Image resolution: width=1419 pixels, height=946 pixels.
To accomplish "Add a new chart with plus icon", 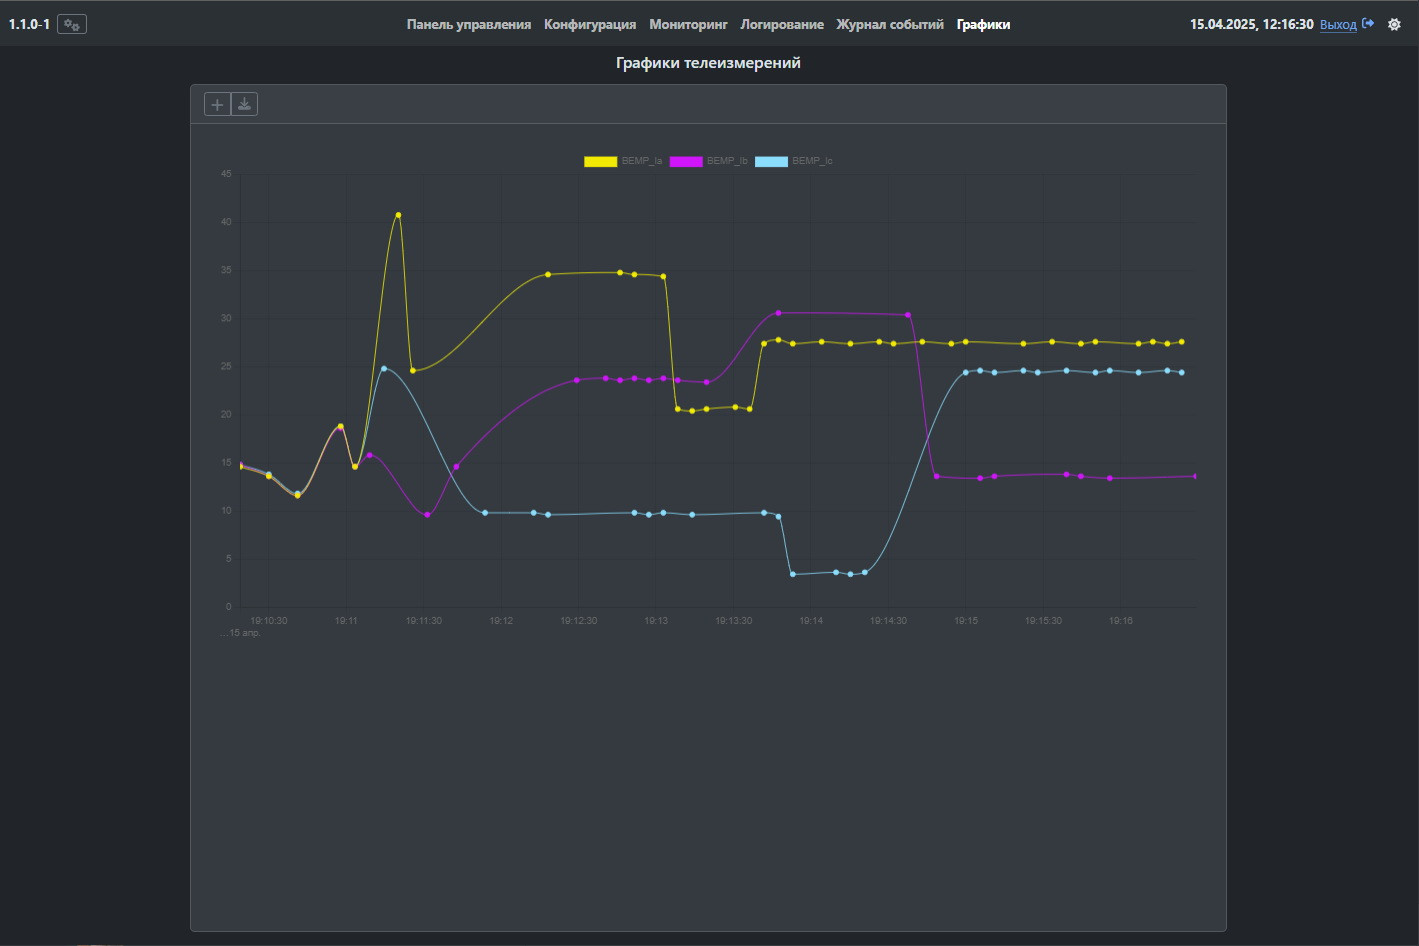I will tap(217, 104).
